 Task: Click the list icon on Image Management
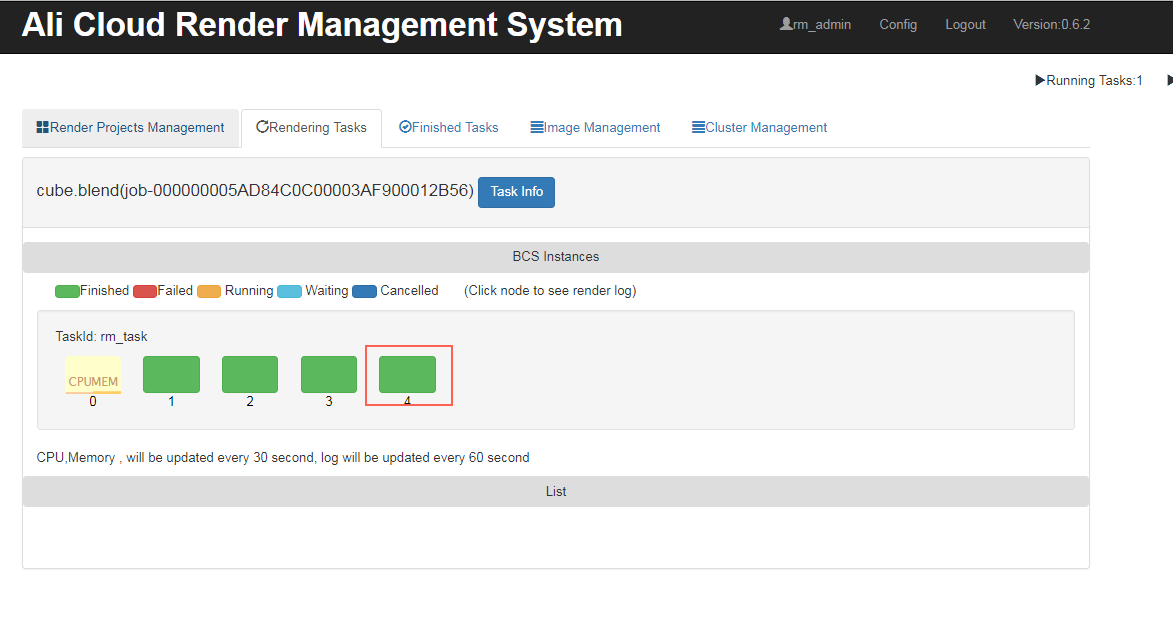(537, 127)
